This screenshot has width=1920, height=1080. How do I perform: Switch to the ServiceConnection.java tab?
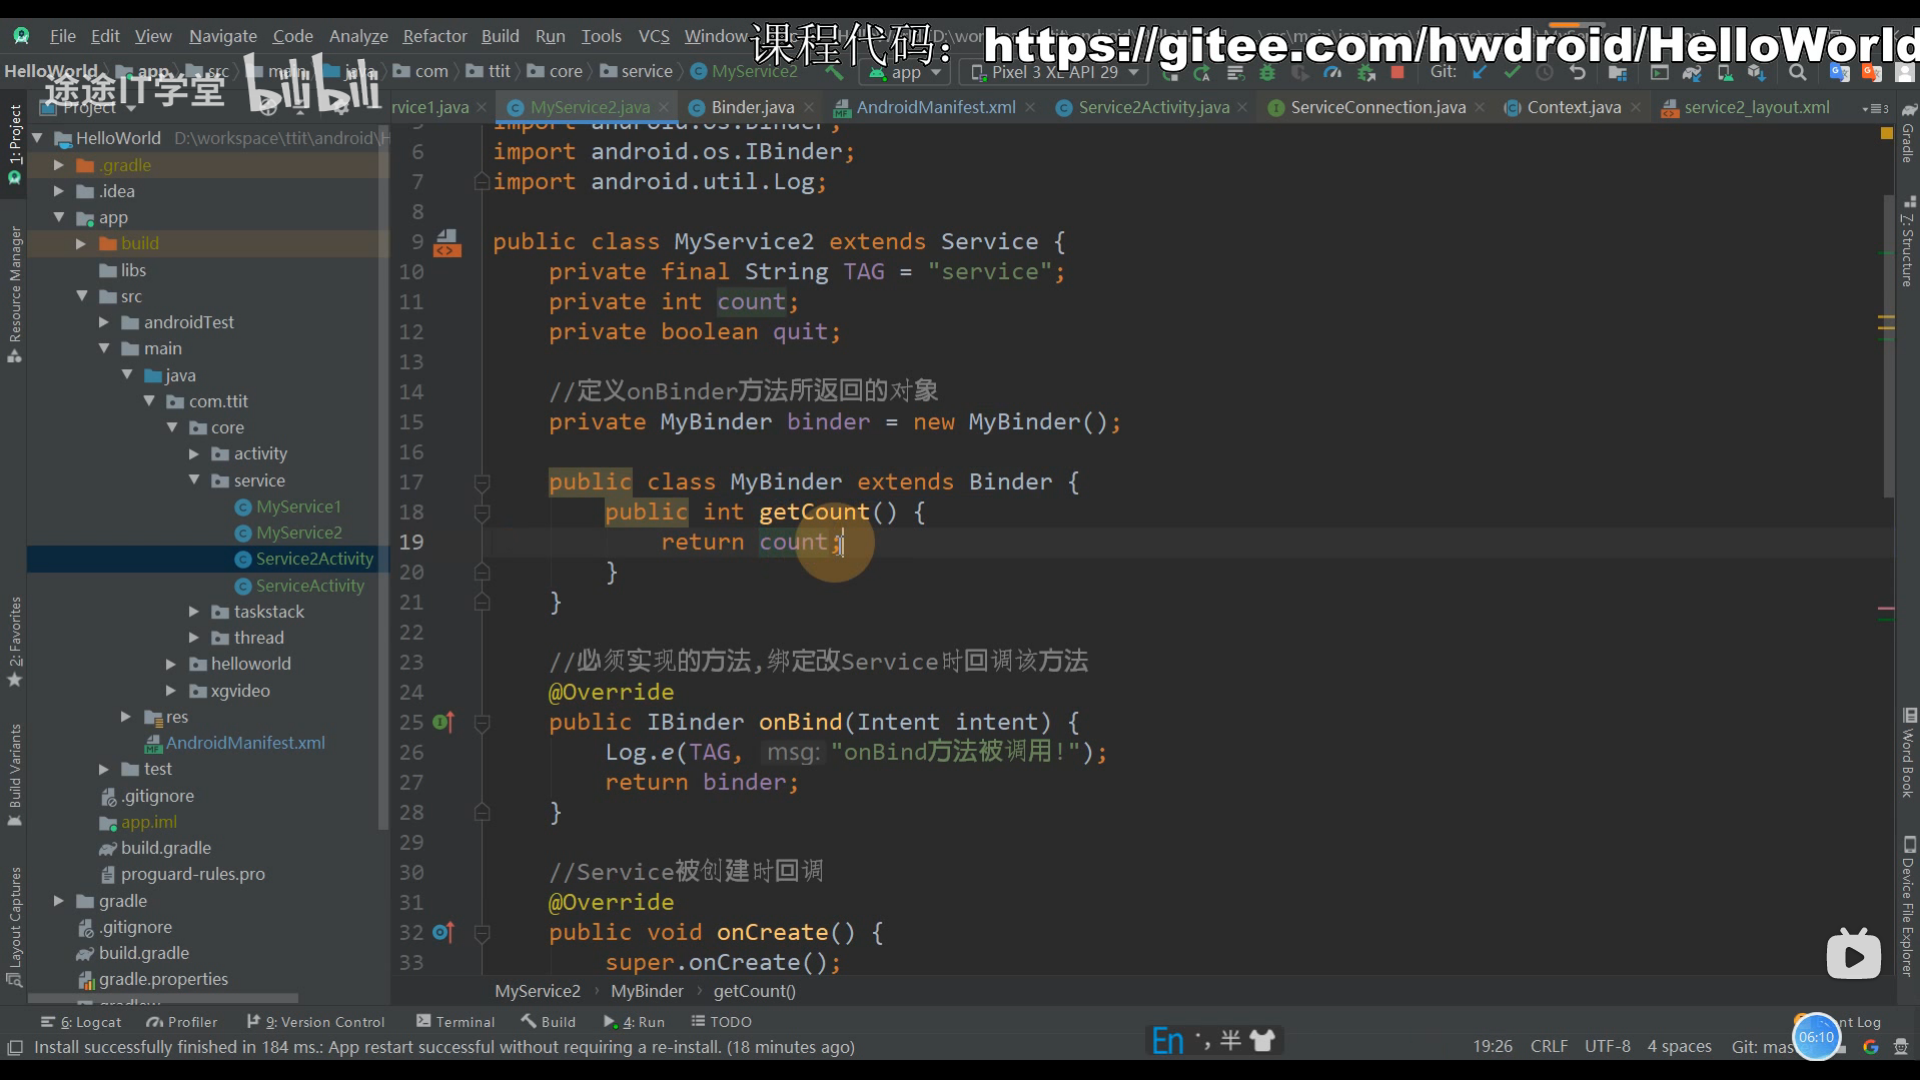(x=1377, y=107)
